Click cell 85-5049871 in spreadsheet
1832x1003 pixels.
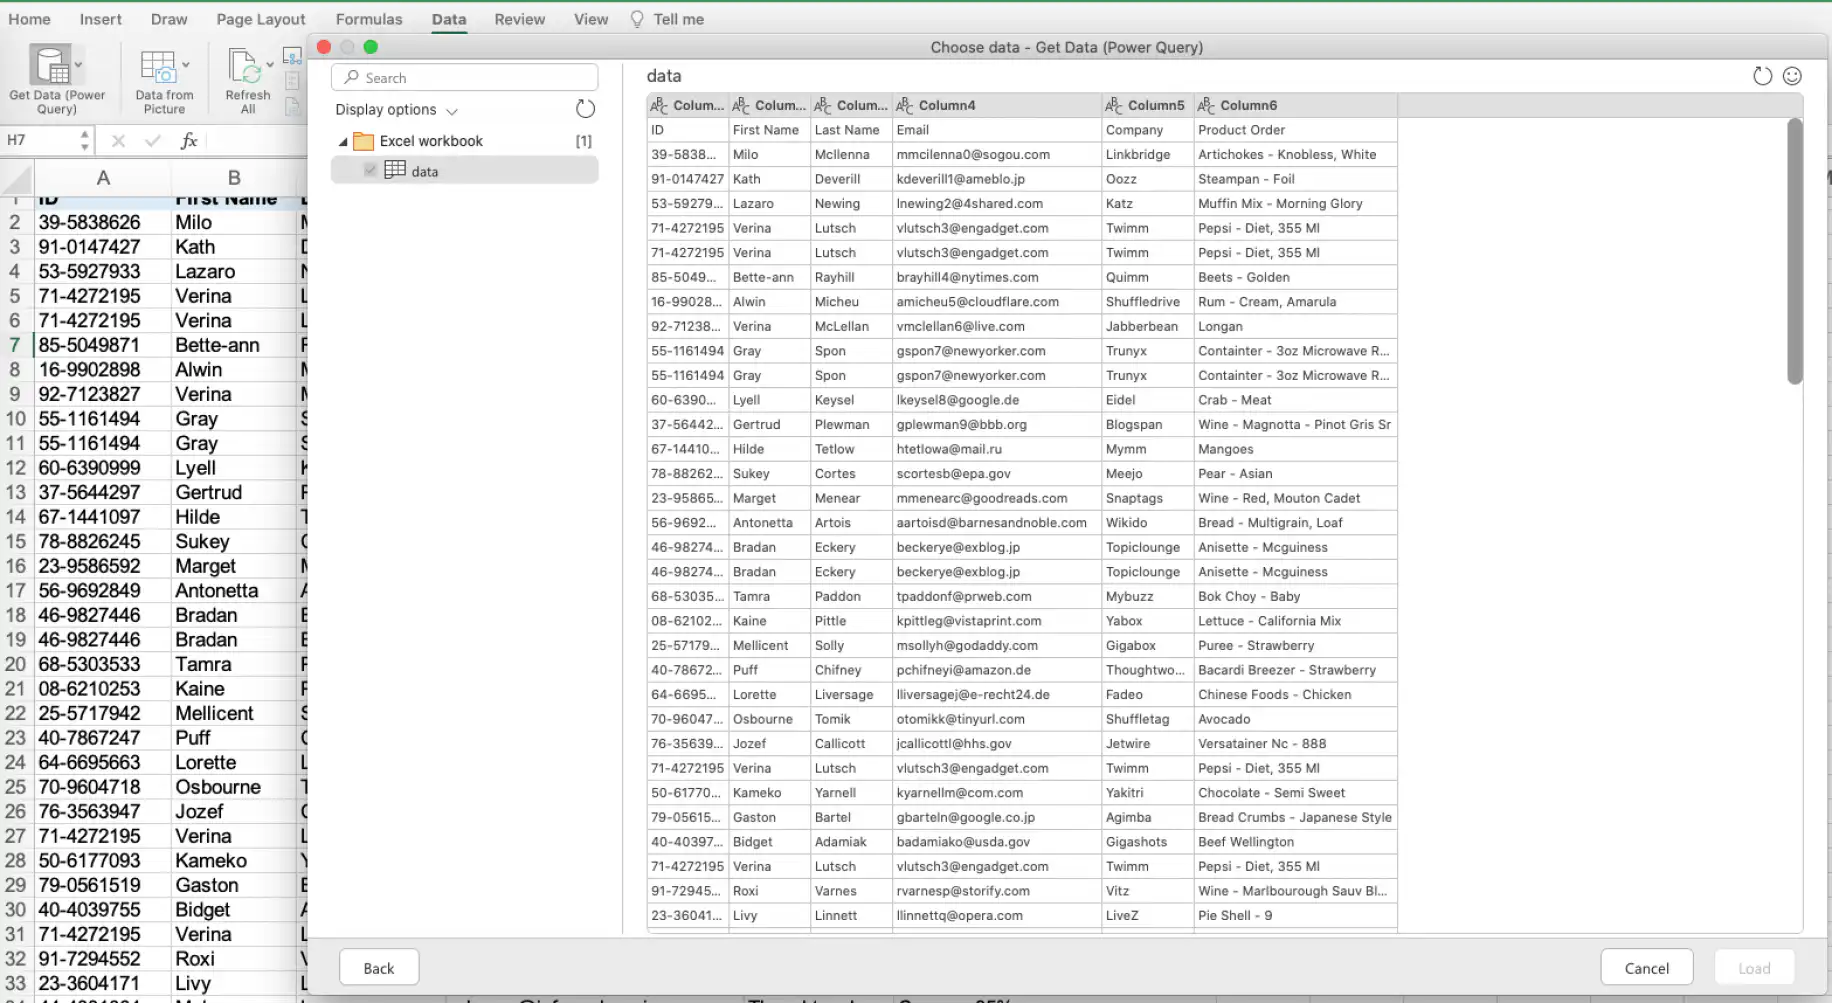pos(102,345)
